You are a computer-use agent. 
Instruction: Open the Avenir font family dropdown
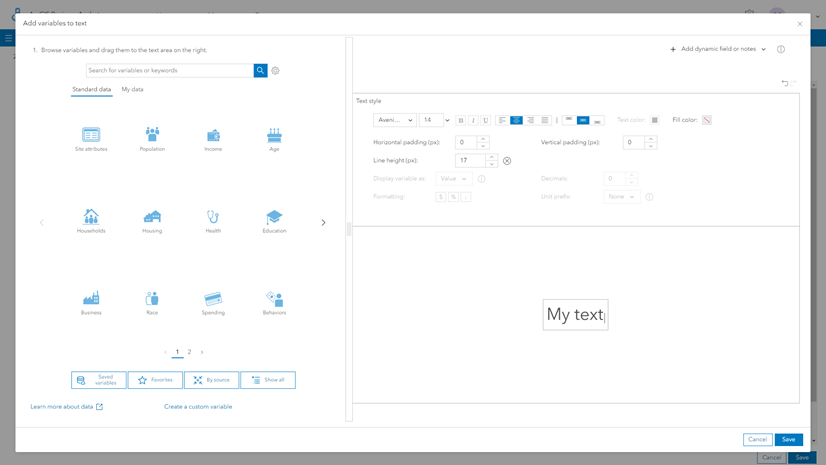(395, 120)
